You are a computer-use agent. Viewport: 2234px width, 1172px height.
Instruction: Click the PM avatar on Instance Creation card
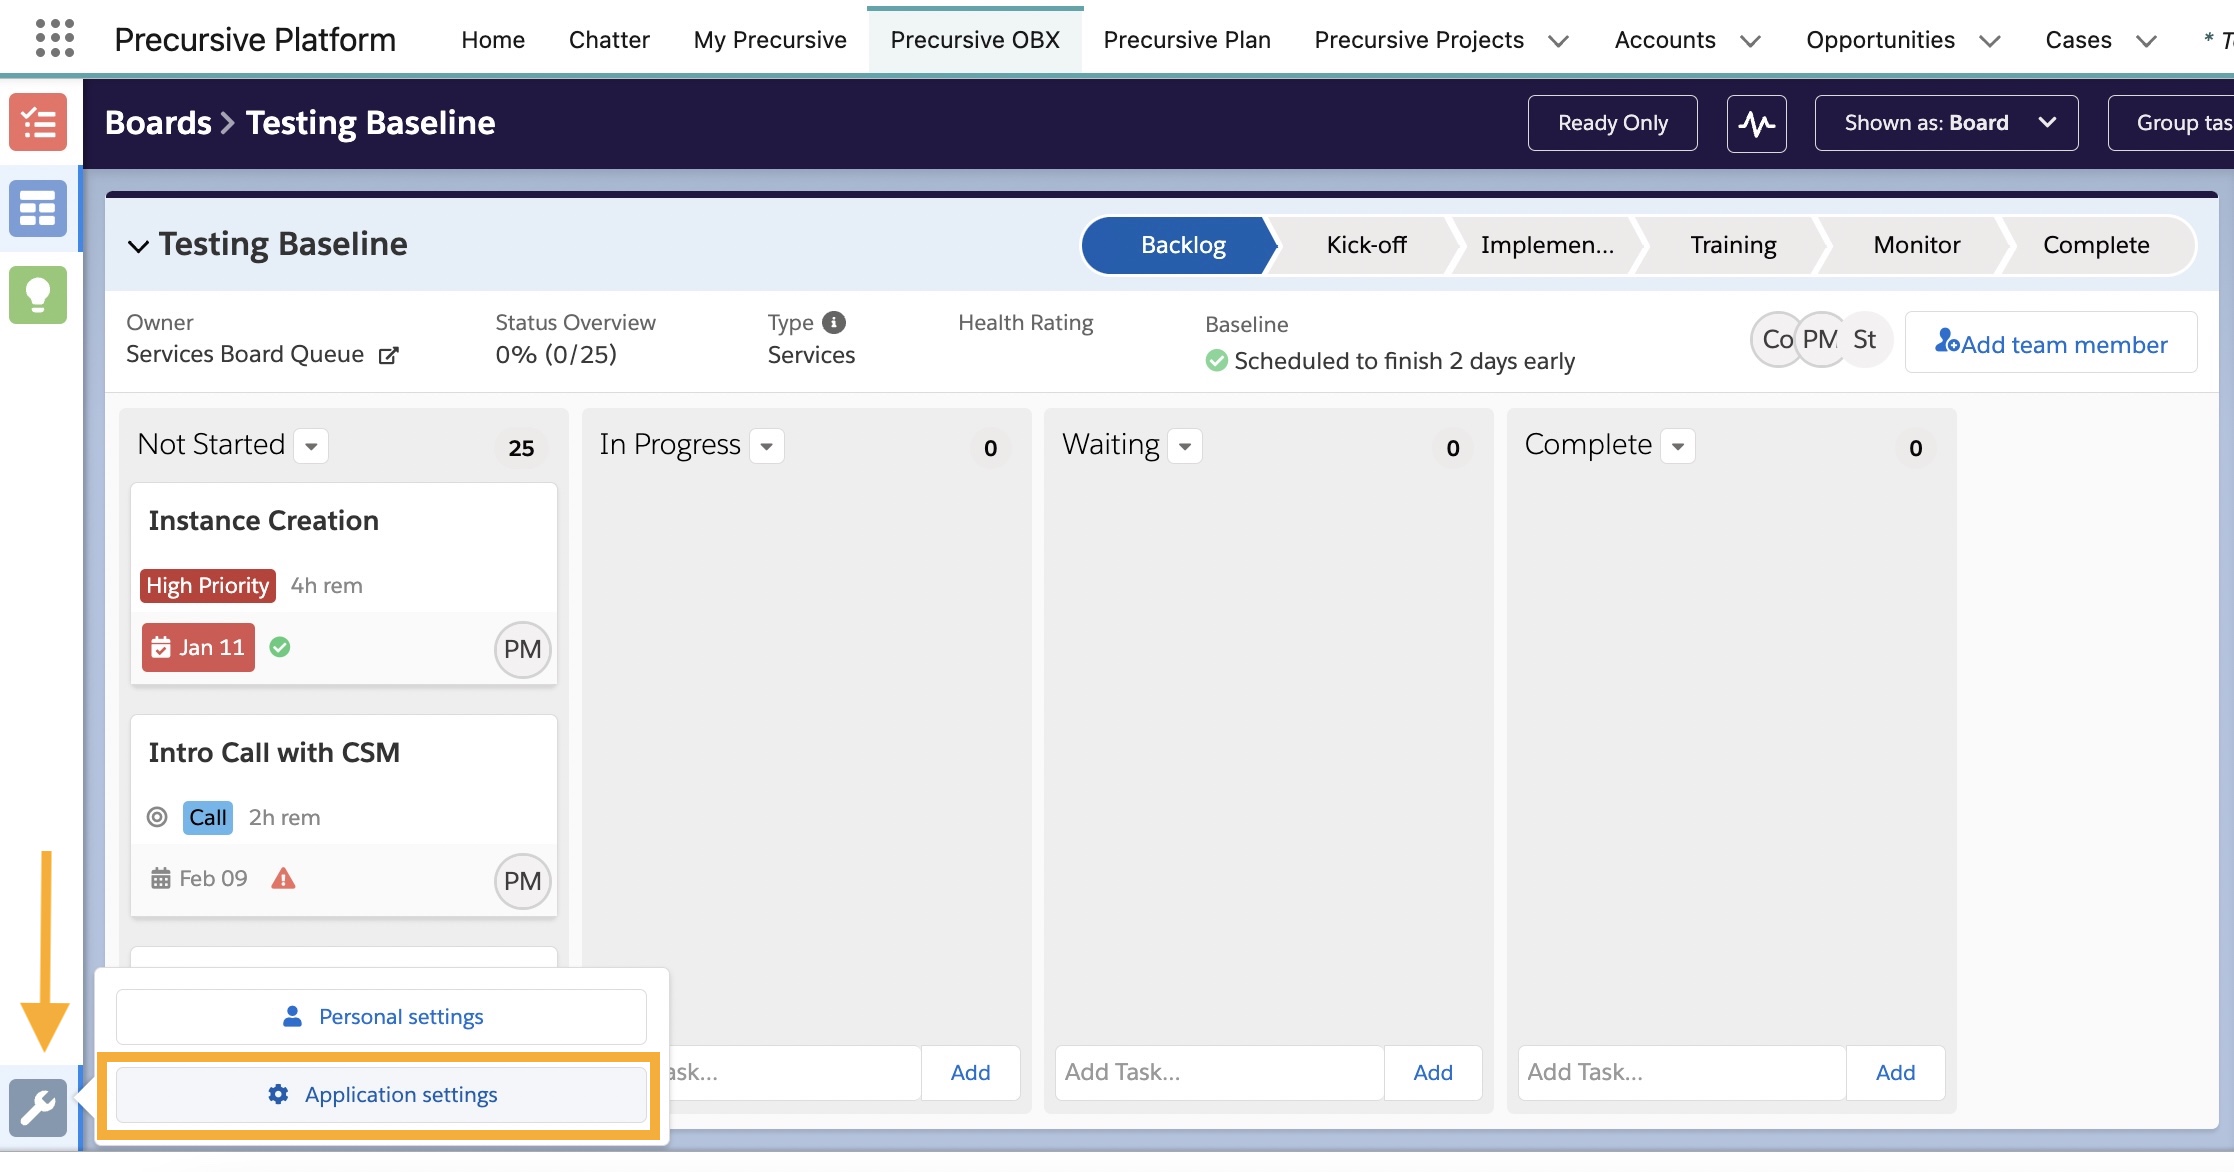[522, 650]
